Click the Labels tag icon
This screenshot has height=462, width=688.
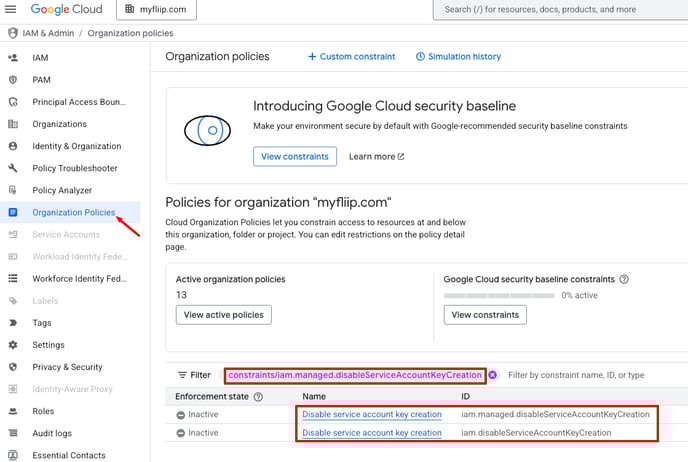[x=13, y=301]
